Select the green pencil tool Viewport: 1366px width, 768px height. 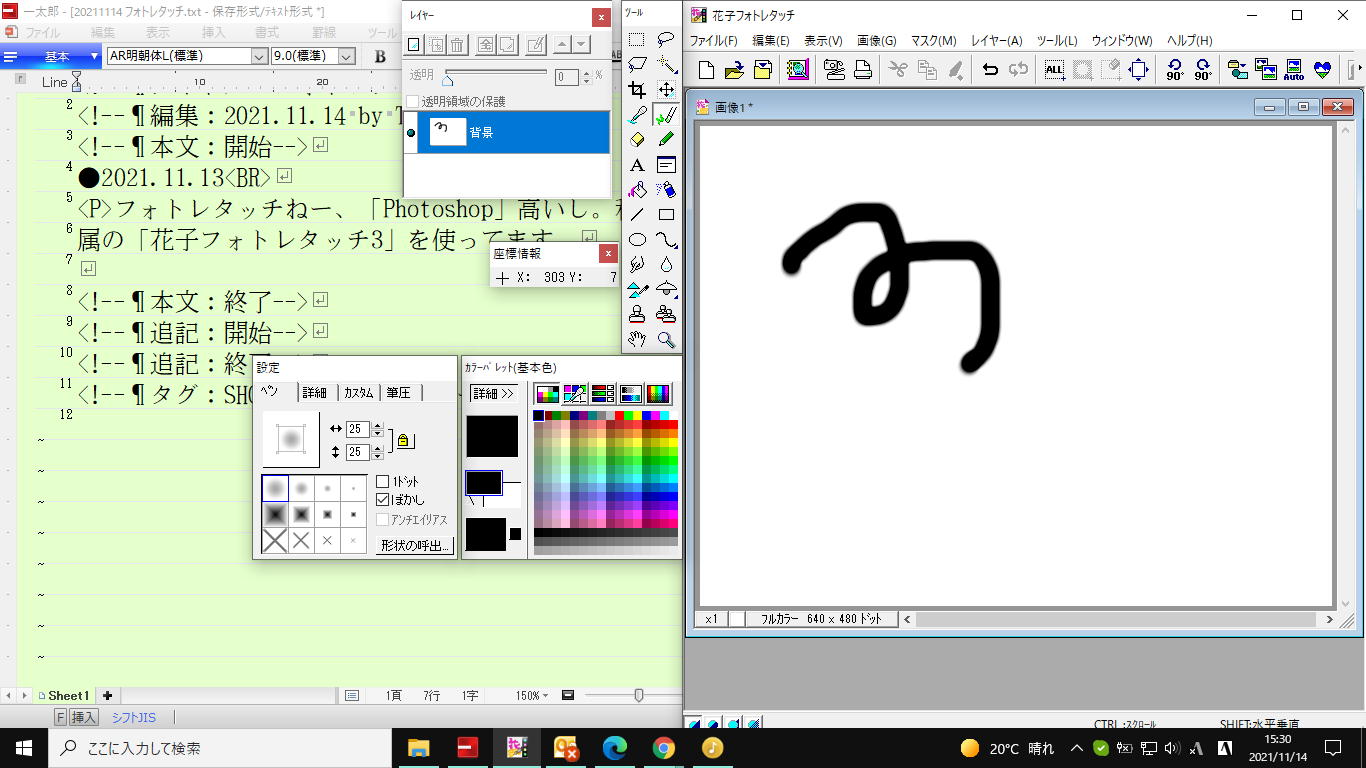coord(666,140)
